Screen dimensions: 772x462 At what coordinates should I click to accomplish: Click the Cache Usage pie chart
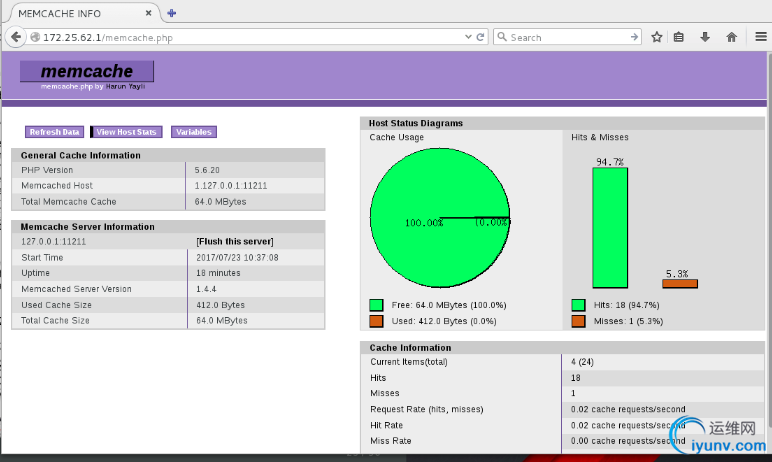(440, 218)
